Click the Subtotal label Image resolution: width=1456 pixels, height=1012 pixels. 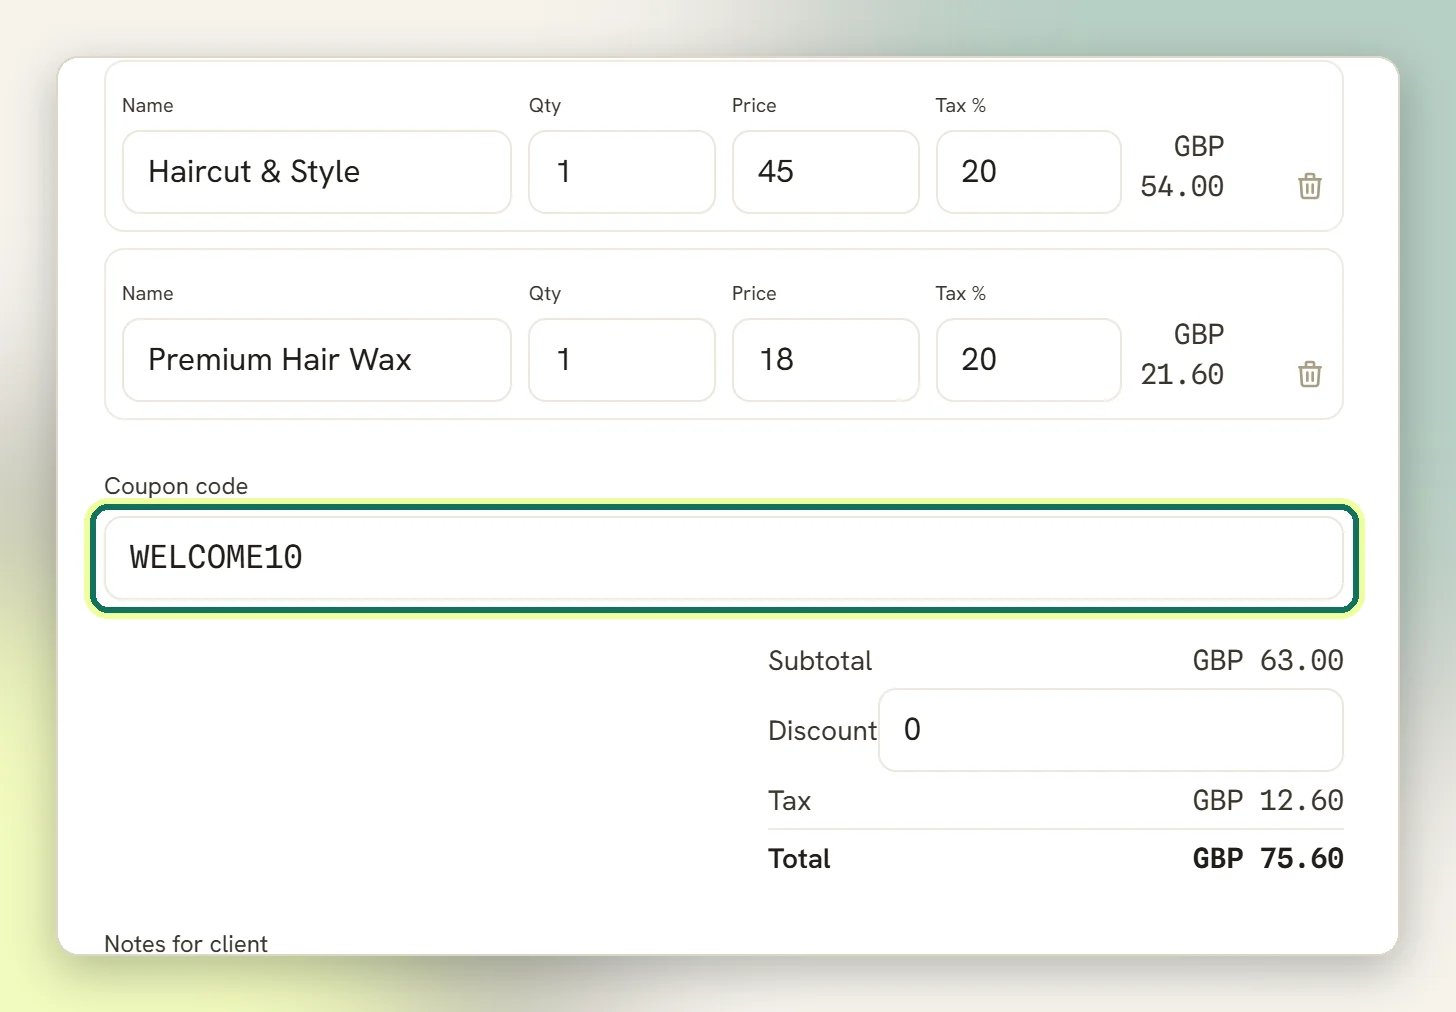(x=820, y=661)
